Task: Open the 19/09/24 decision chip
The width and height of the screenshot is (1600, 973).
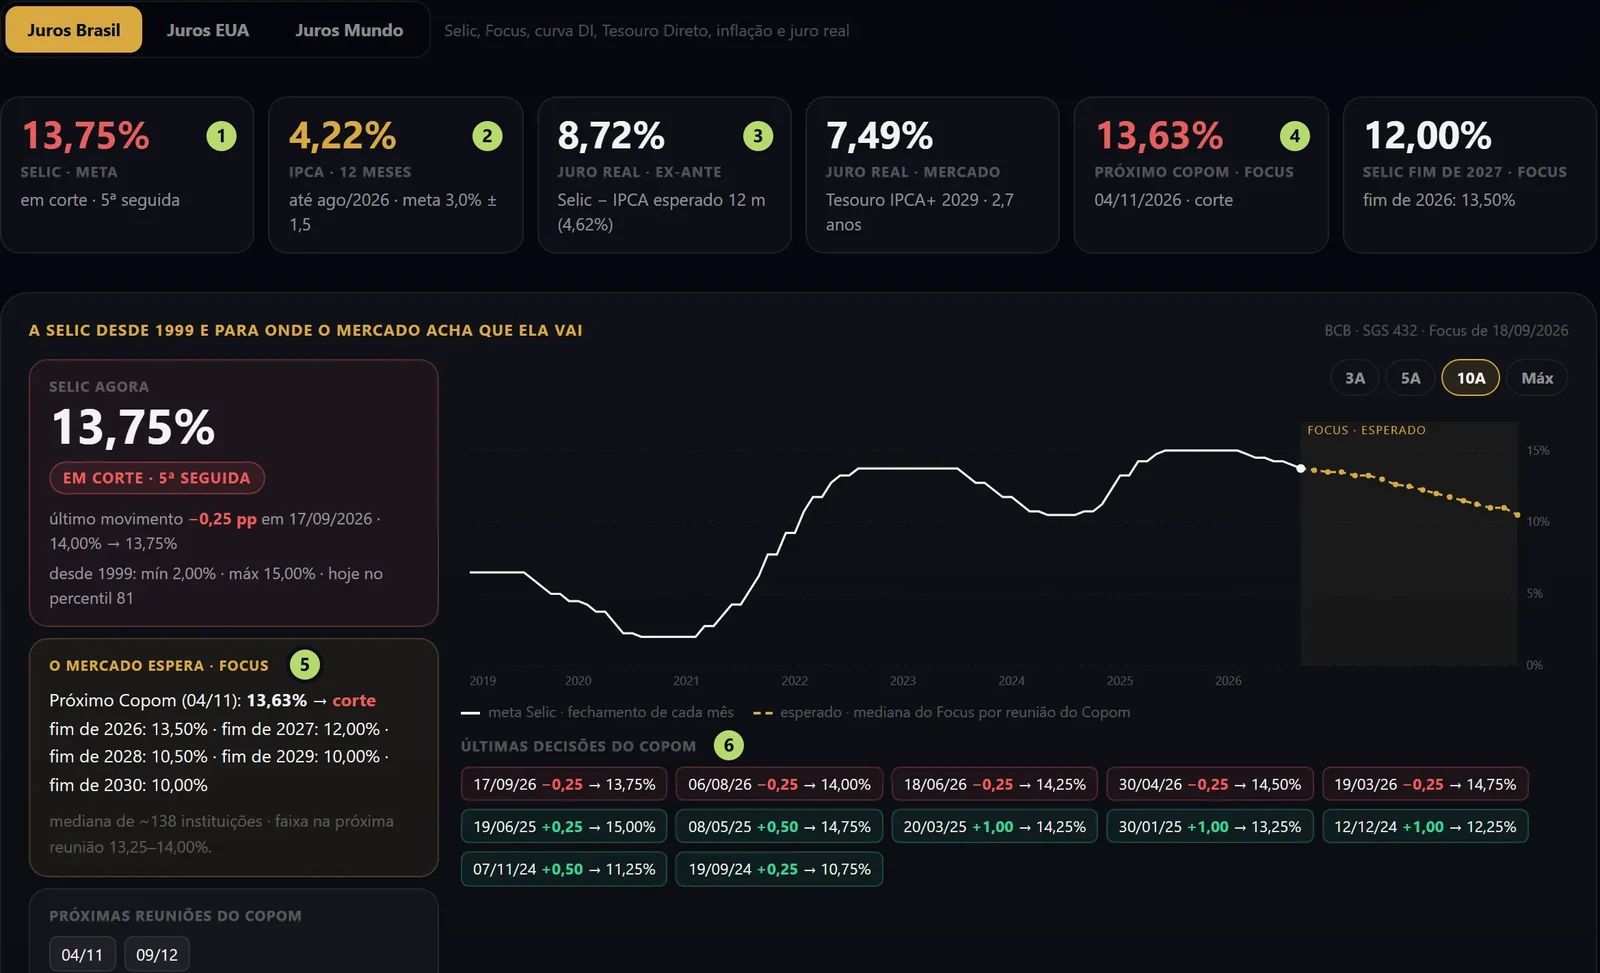Action: point(779,869)
